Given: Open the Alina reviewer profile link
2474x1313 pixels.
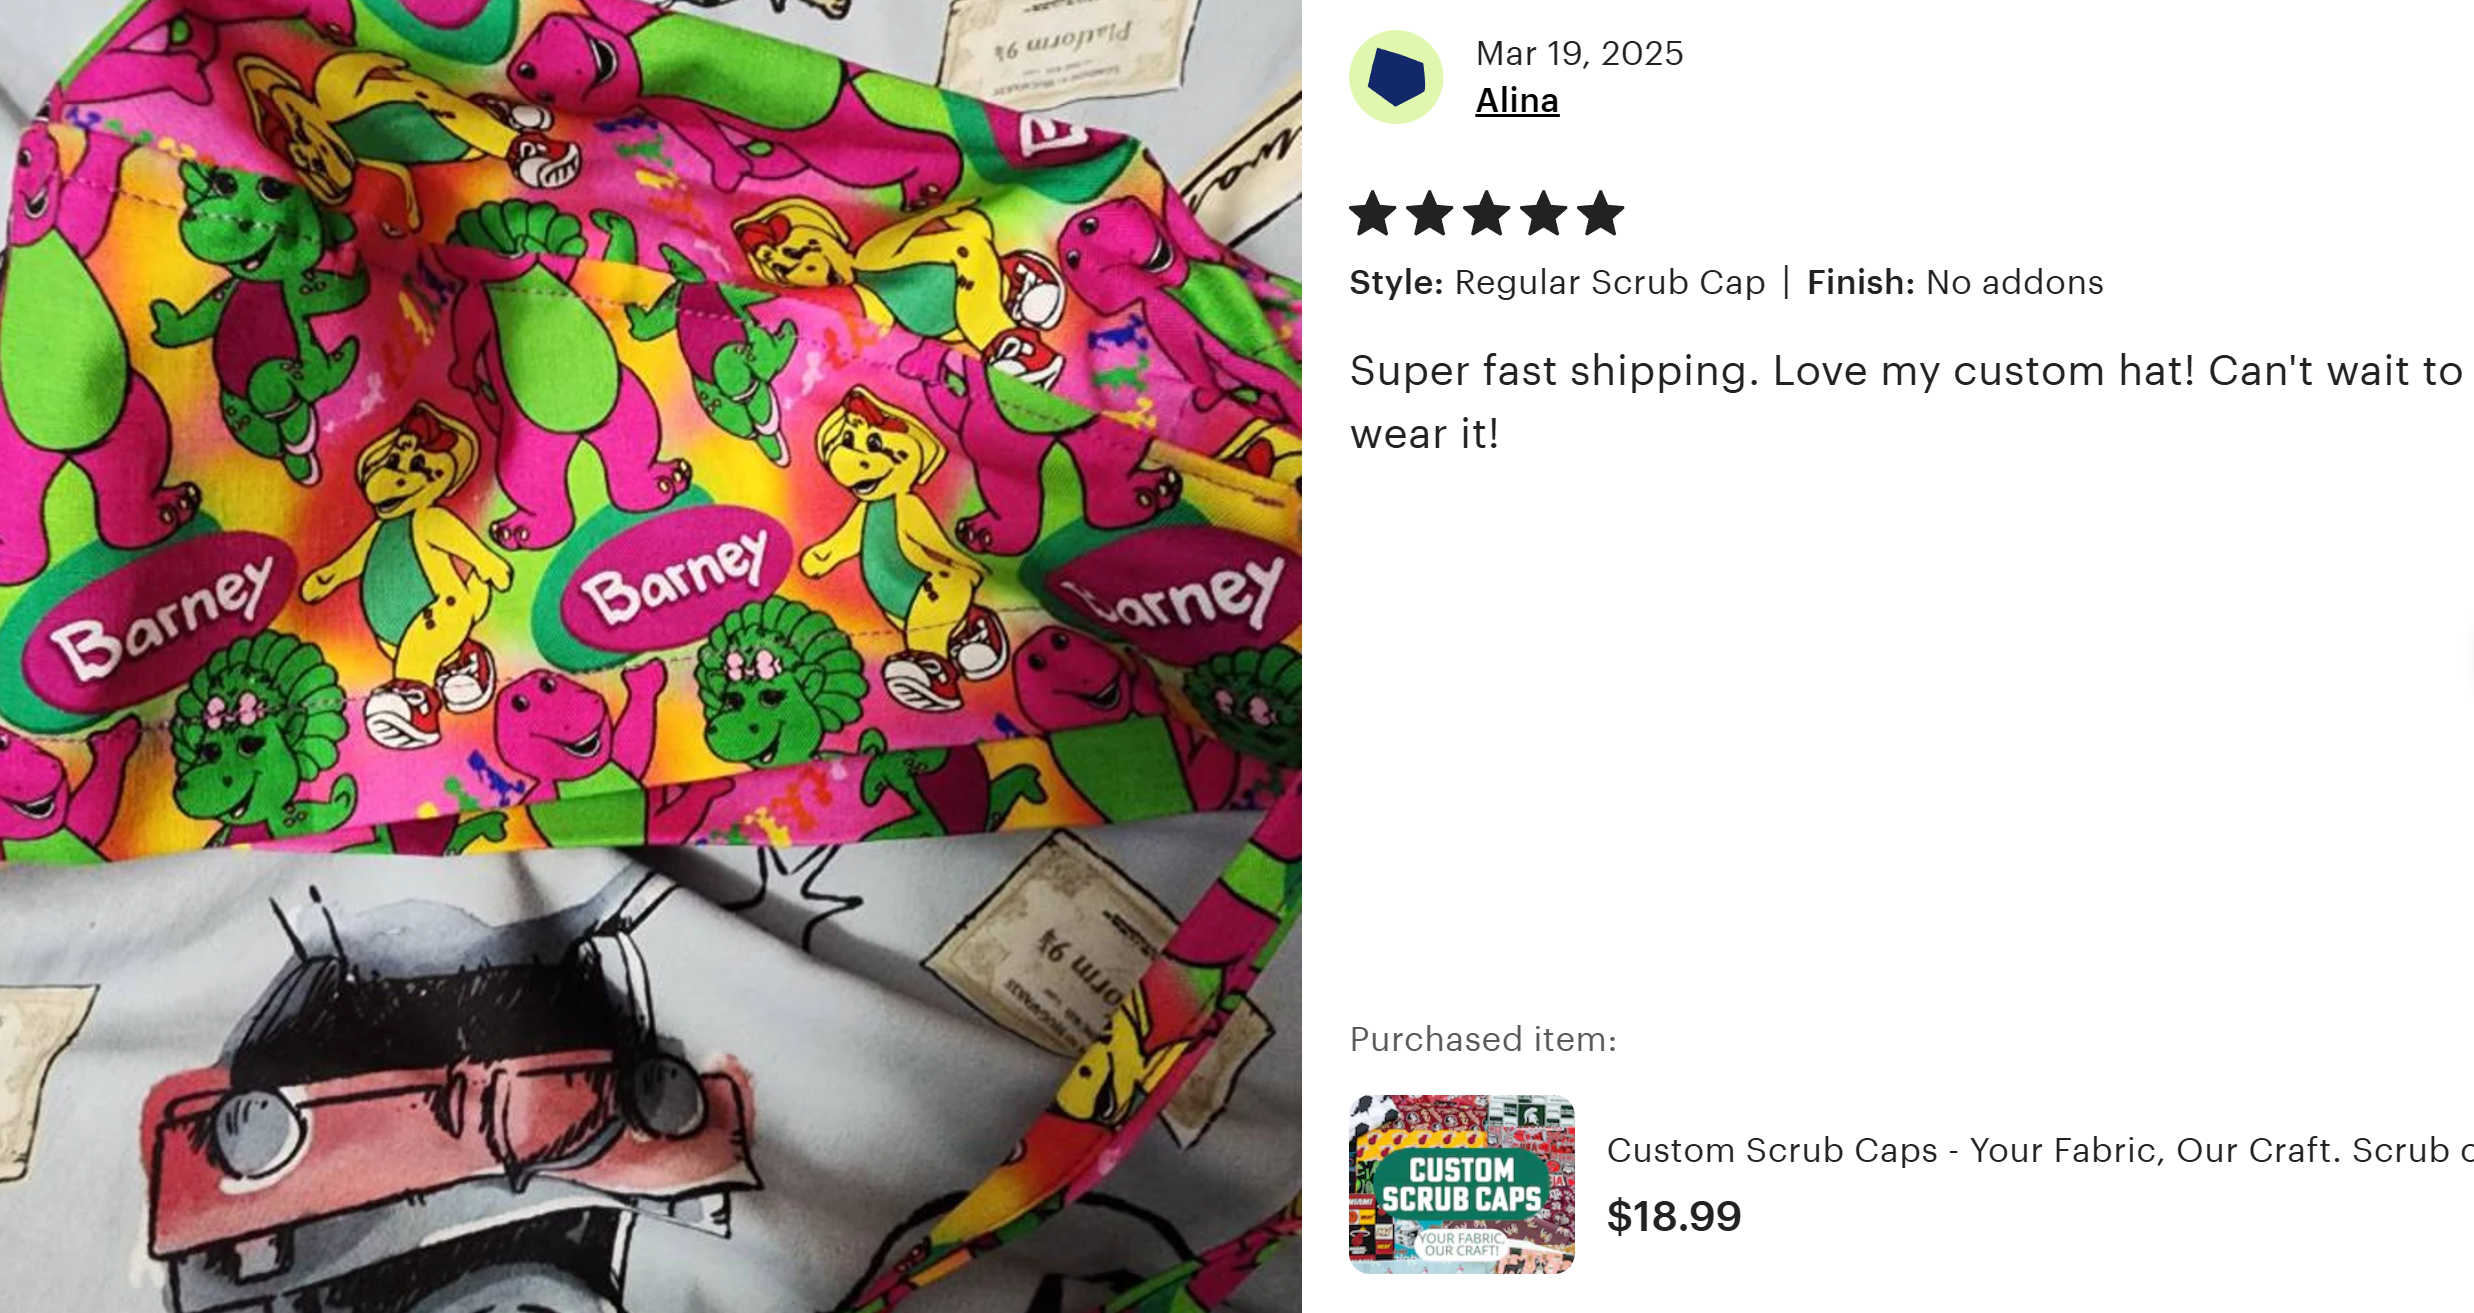Looking at the screenshot, I should (x=1517, y=101).
